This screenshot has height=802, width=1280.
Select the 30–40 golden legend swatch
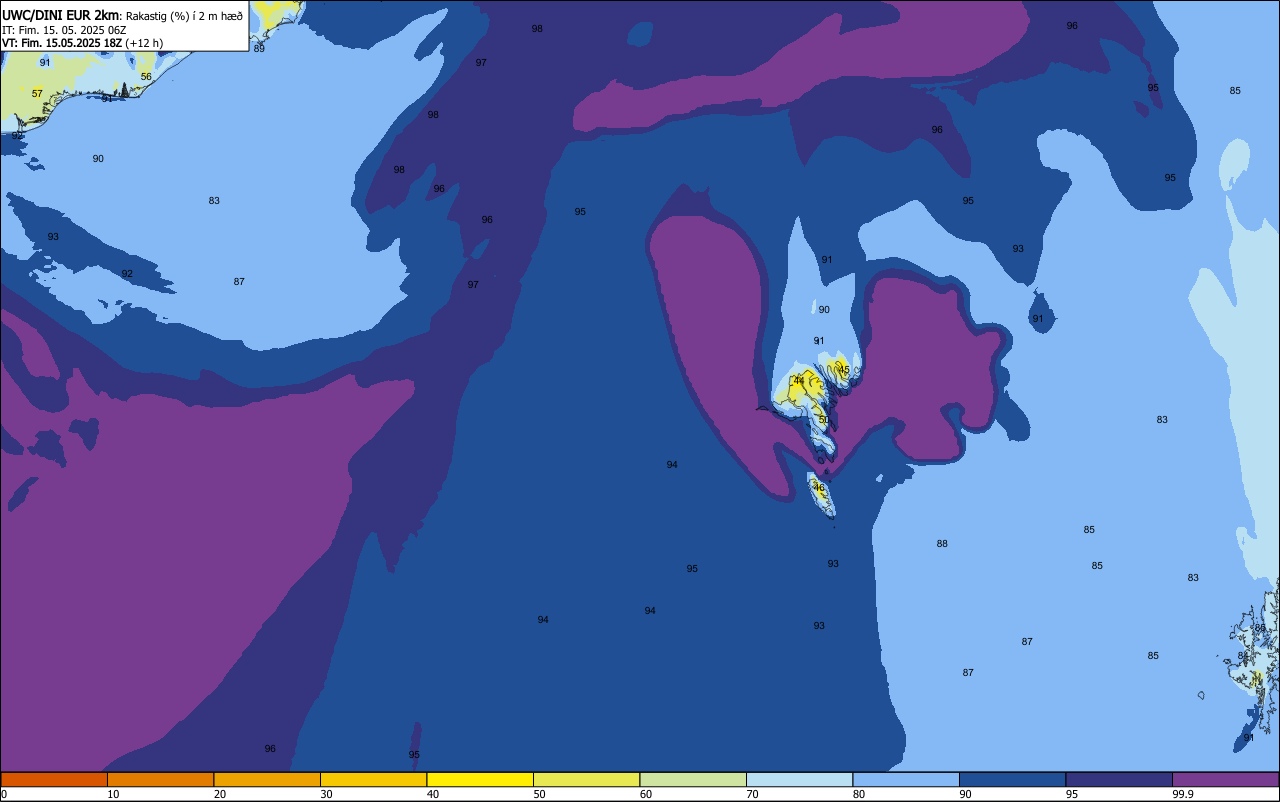click(373, 779)
